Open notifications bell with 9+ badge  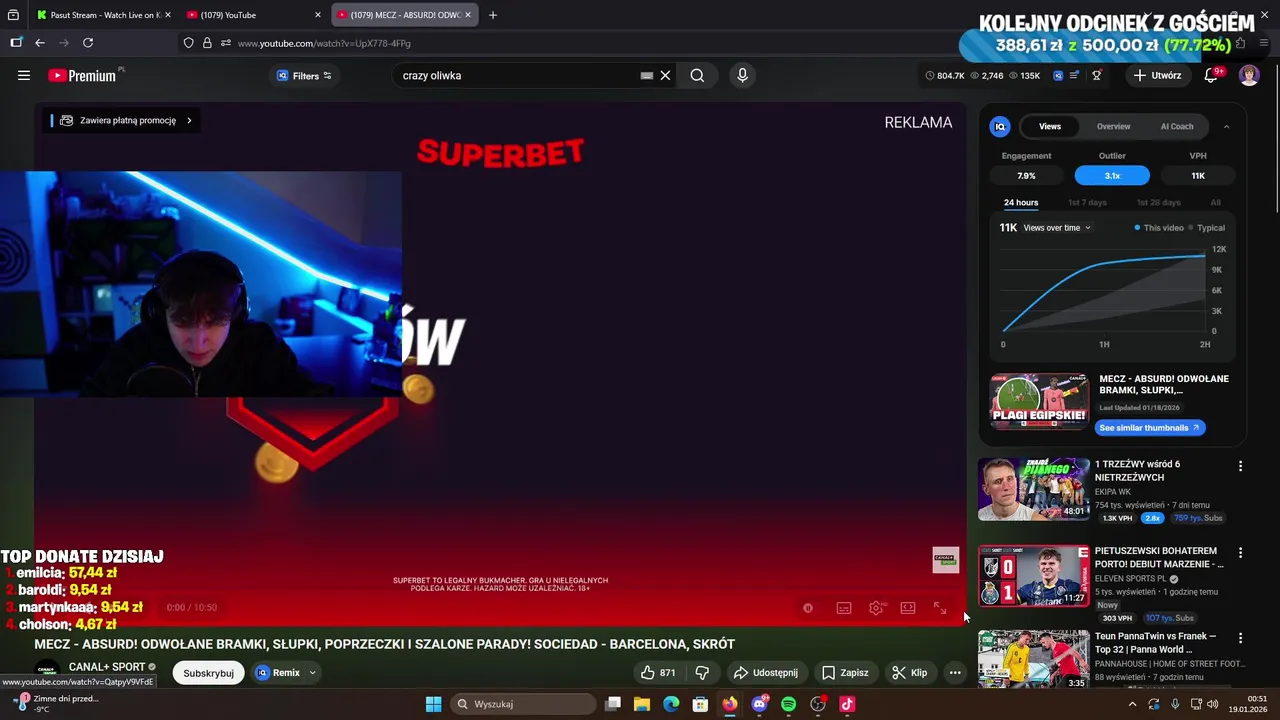pos(1211,75)
